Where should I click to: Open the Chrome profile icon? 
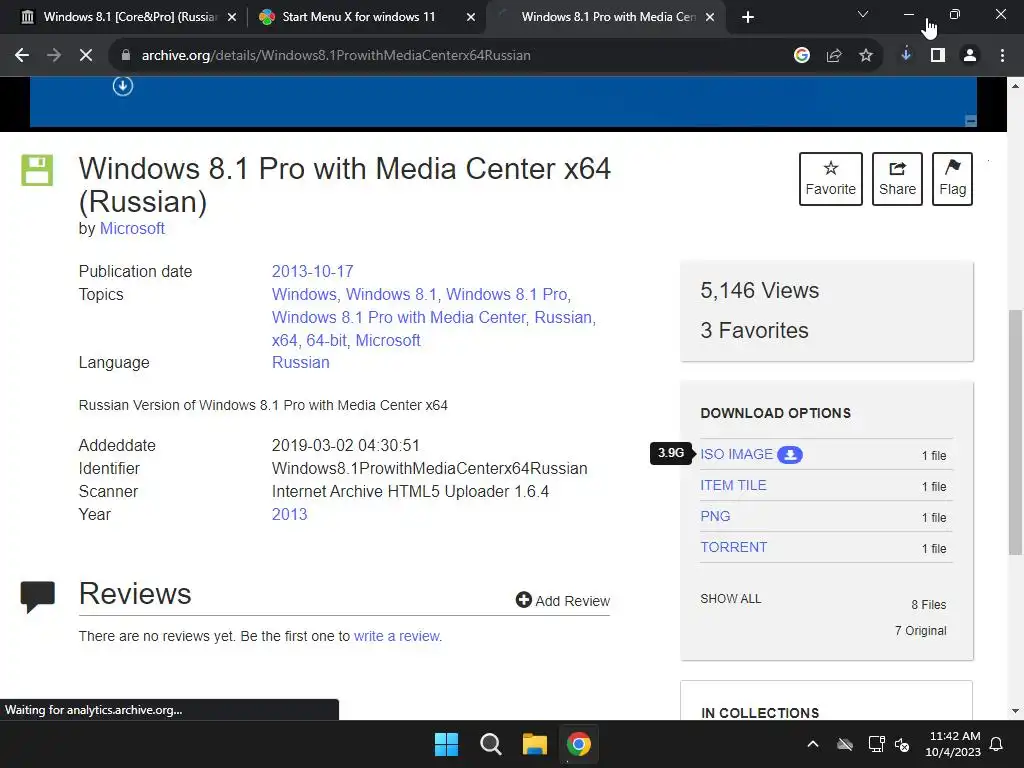970,56
